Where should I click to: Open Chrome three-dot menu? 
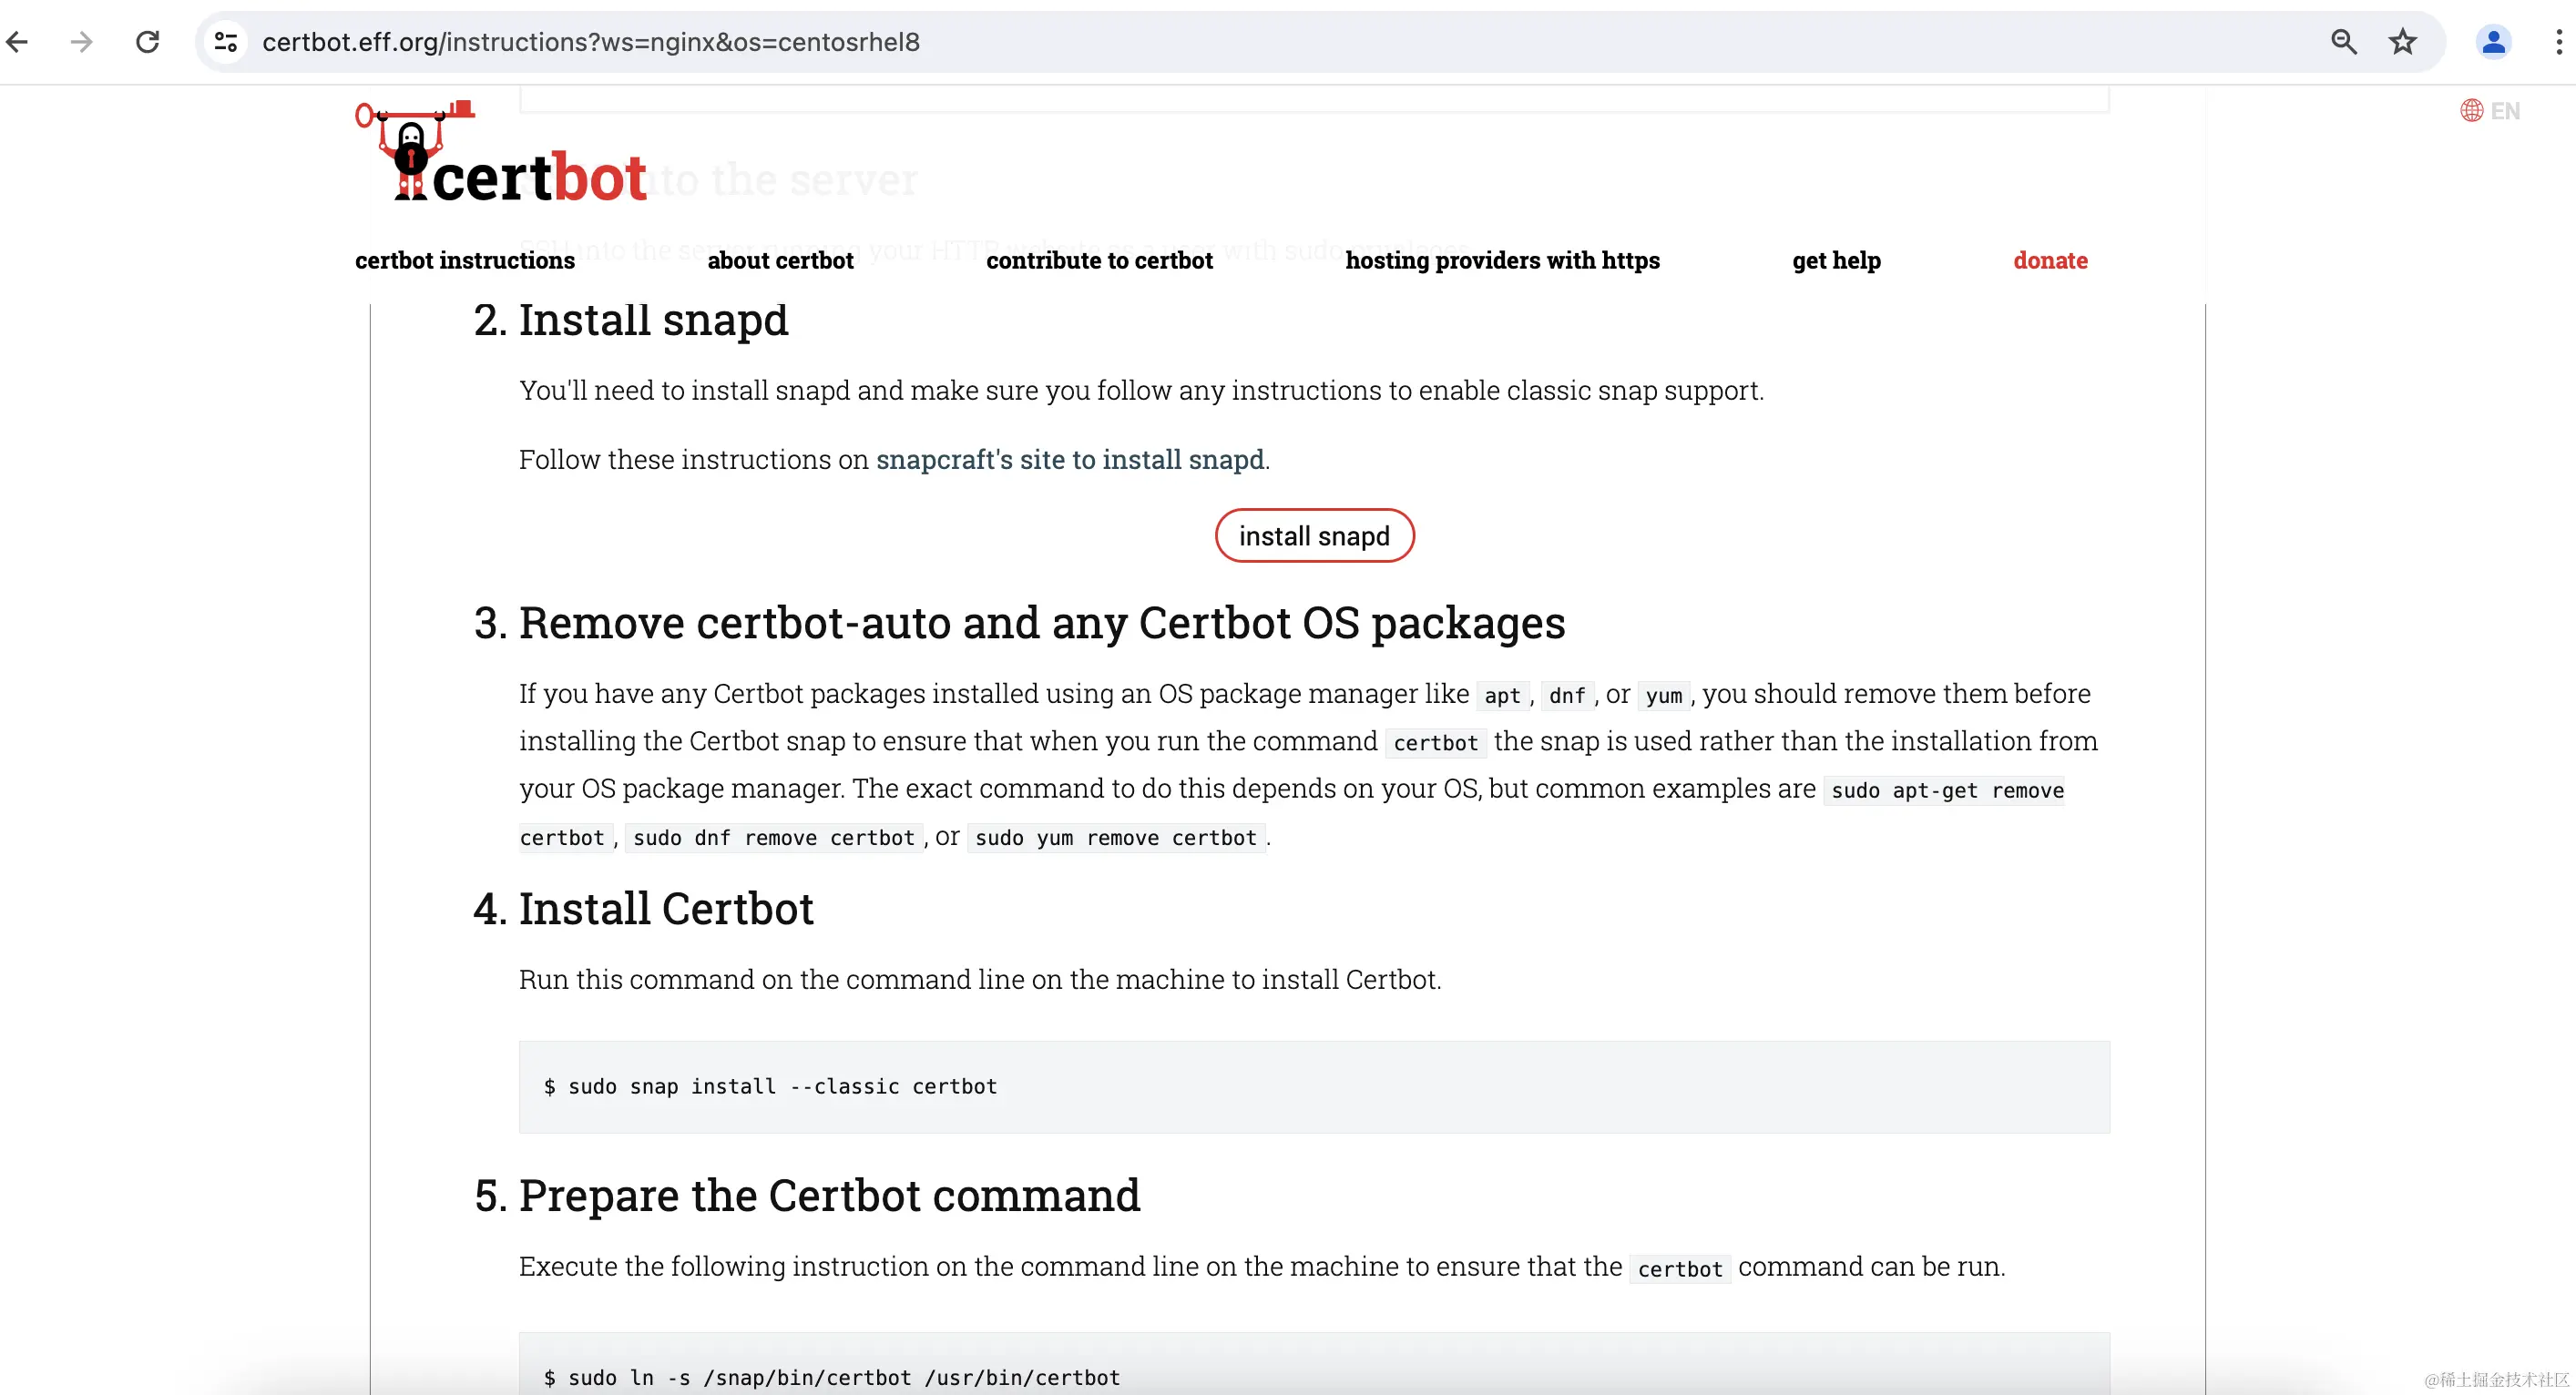2559,42
